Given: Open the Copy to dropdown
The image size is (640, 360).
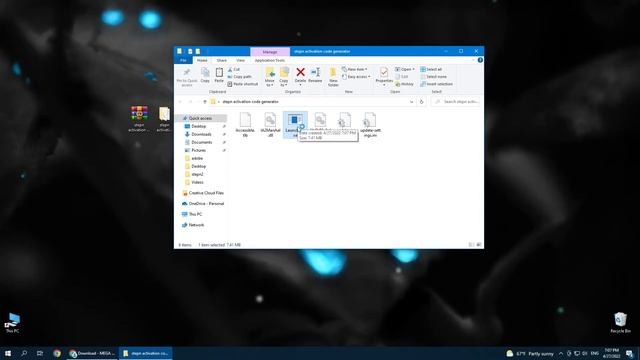Looking at the screenshot, I should (284, 77).
